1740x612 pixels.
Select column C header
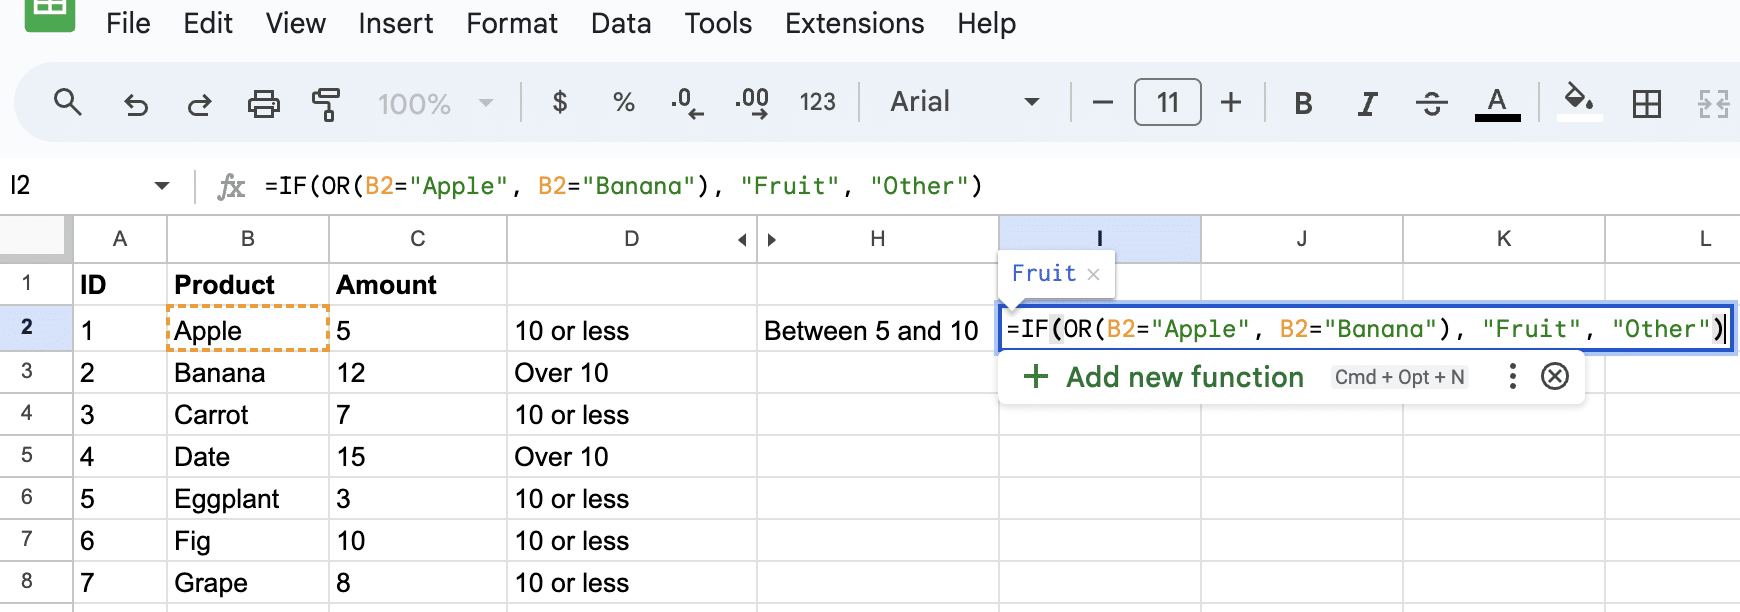418,239
